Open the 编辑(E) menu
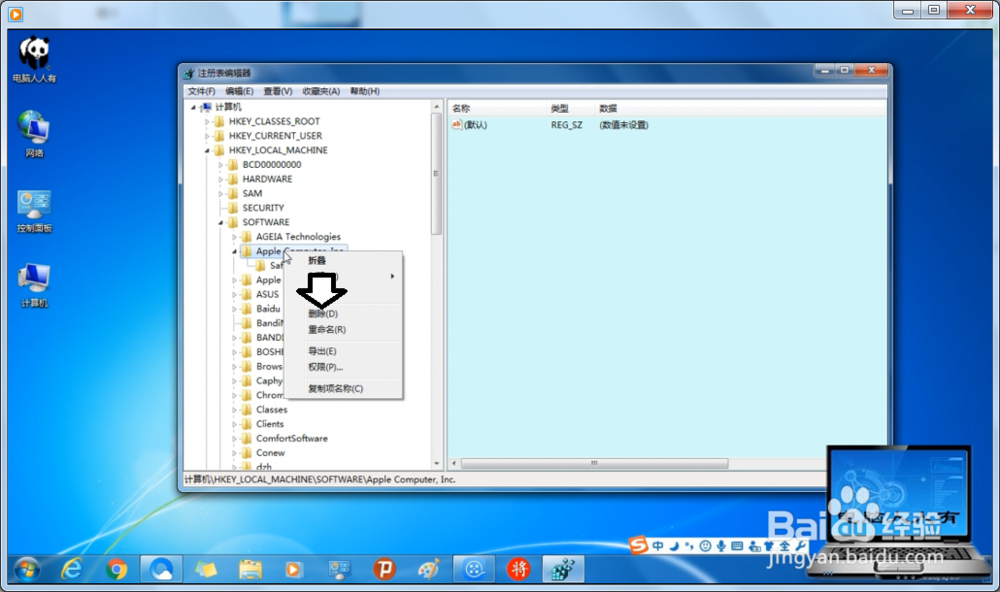The height and width of the screenshot is (592, 1000). coord(239,91)
